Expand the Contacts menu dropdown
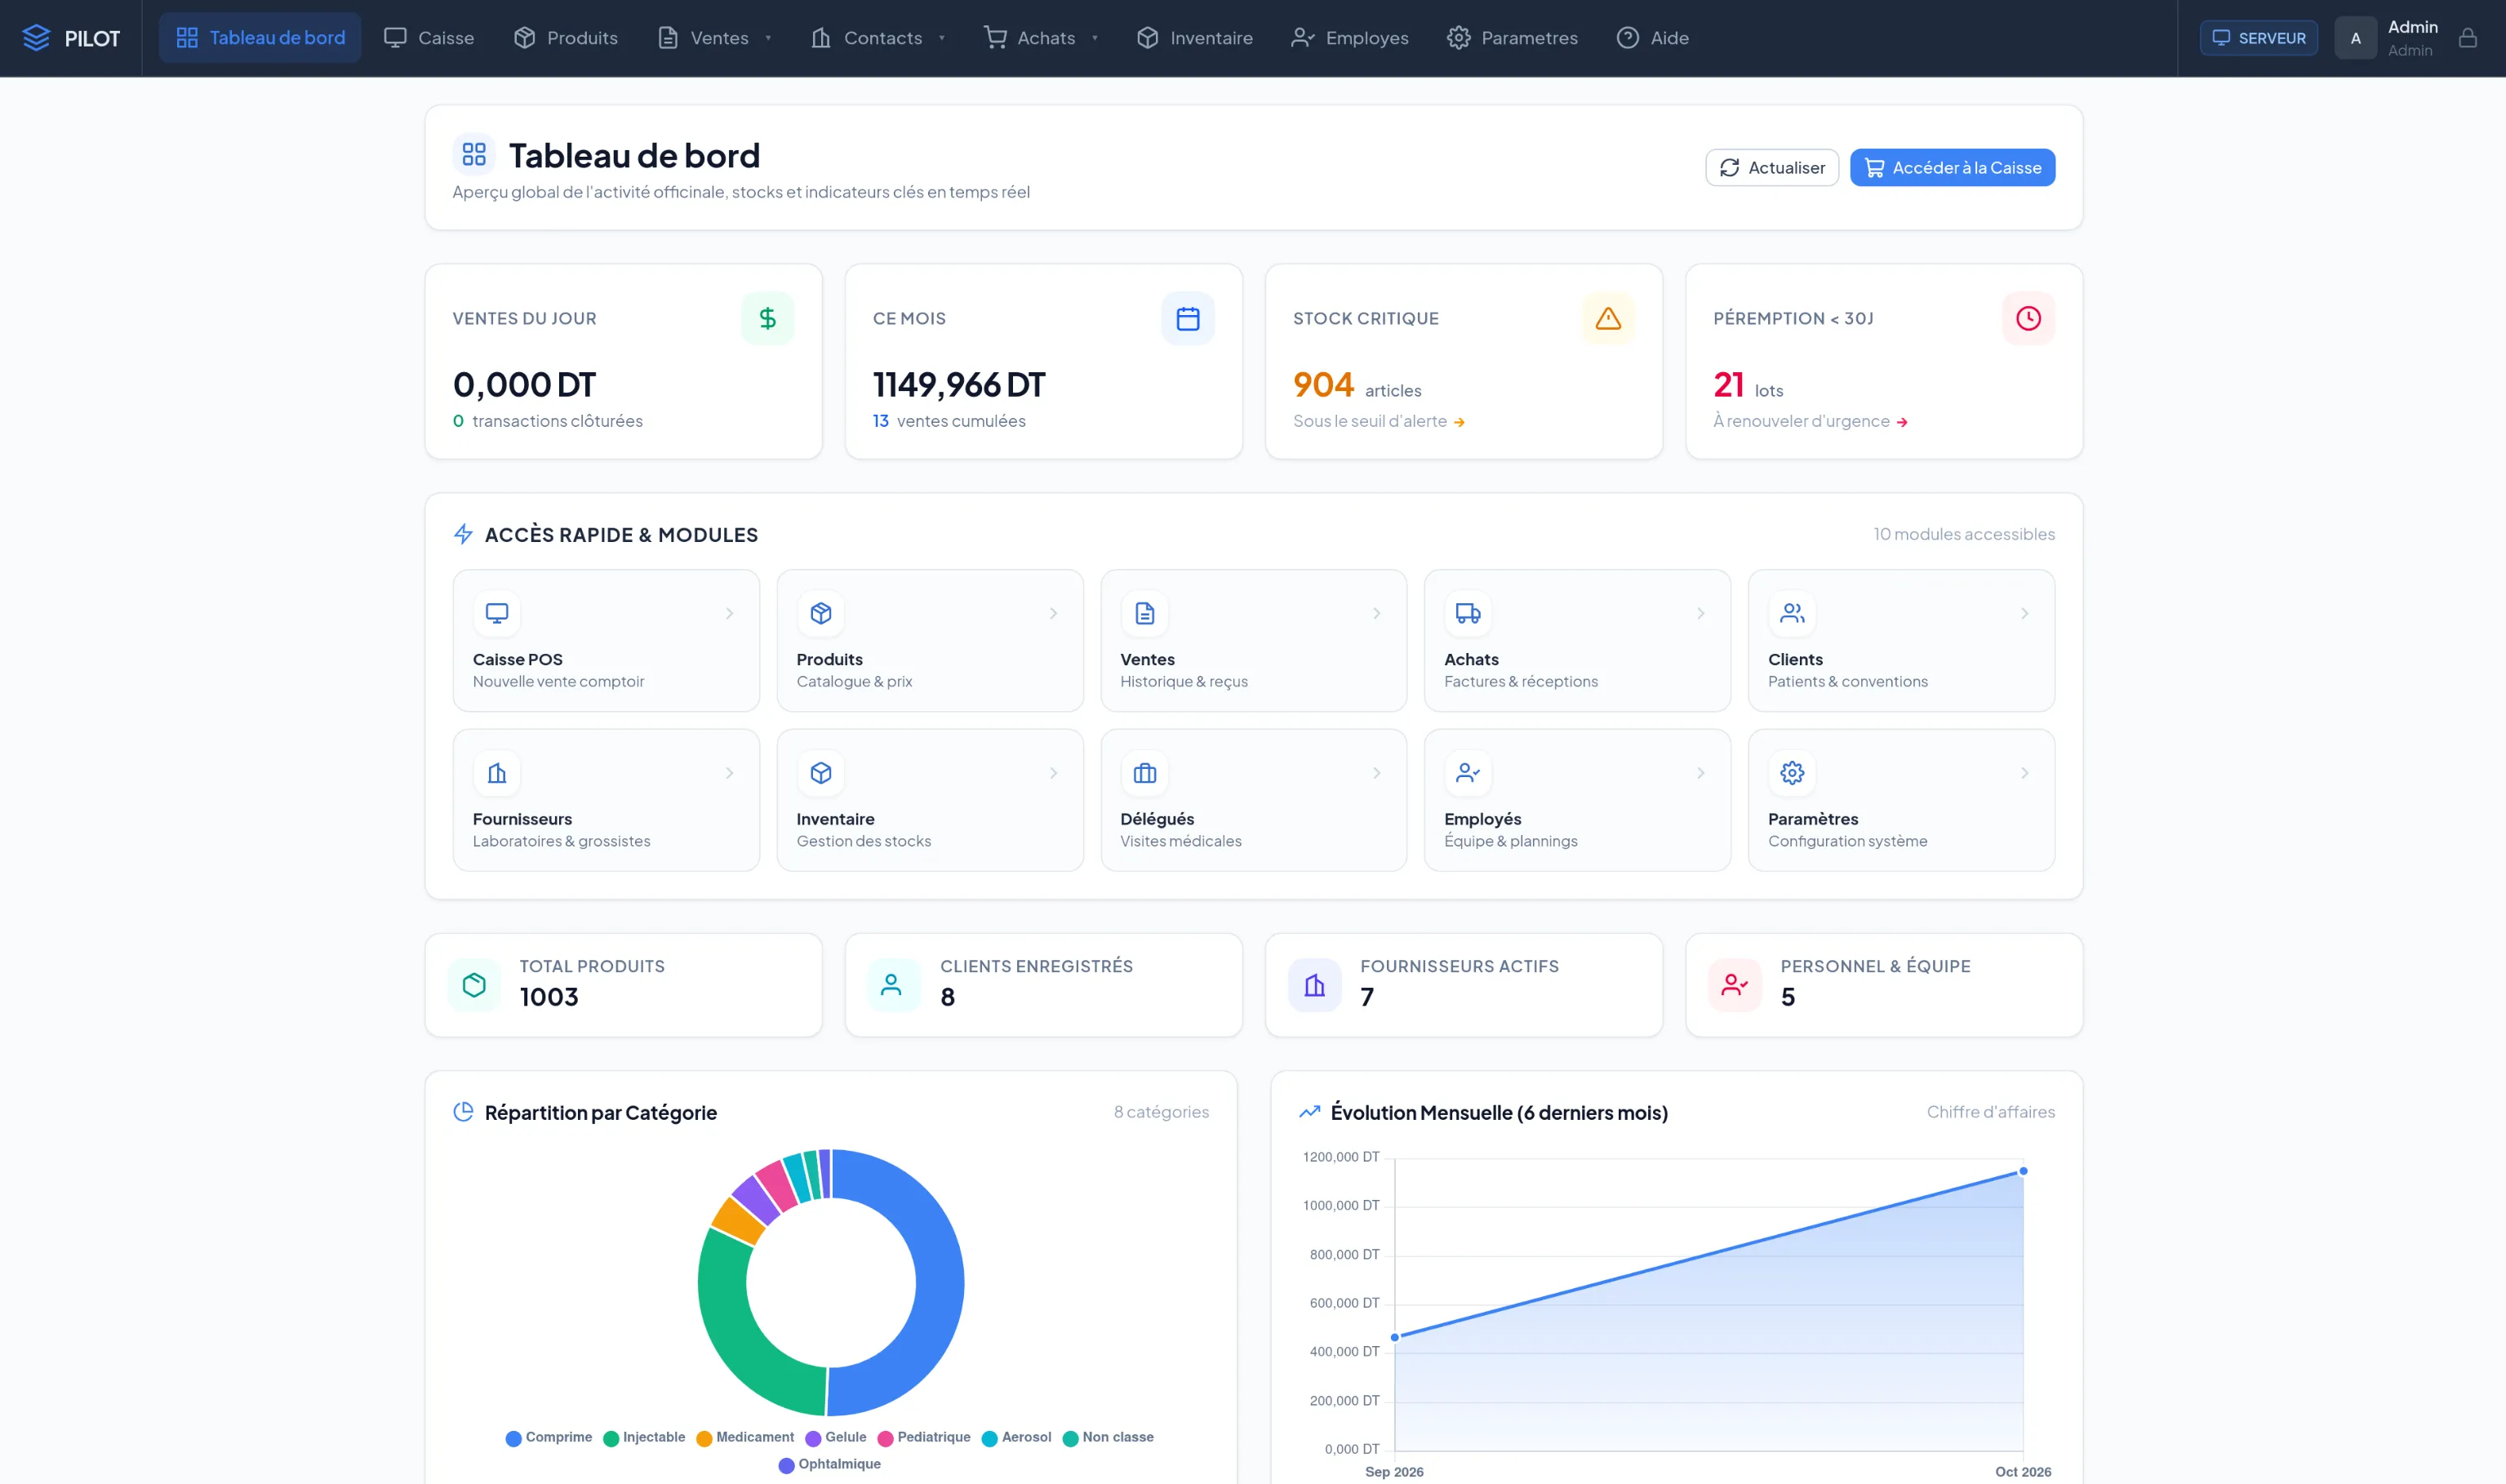This screenshot has height=1484, width=2506. pyautogui.click(x=879, y=38)
